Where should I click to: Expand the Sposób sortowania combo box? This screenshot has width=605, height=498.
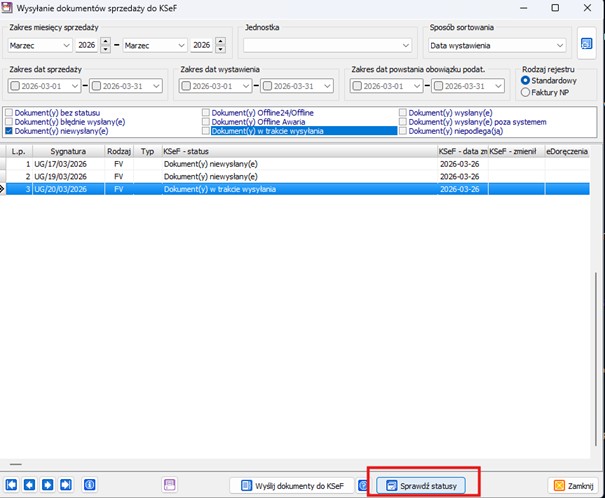point(558,45)
